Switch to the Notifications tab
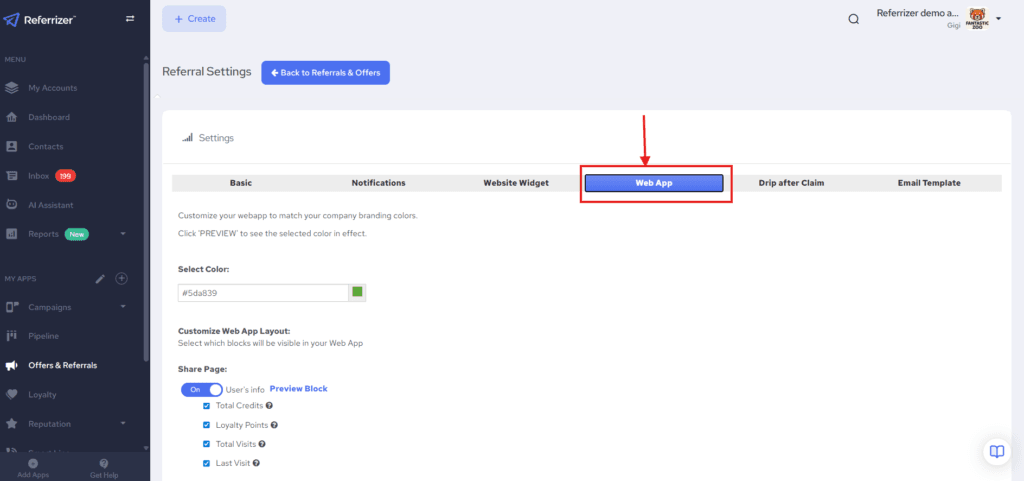The image size is (1024, 481). [378, 183]
